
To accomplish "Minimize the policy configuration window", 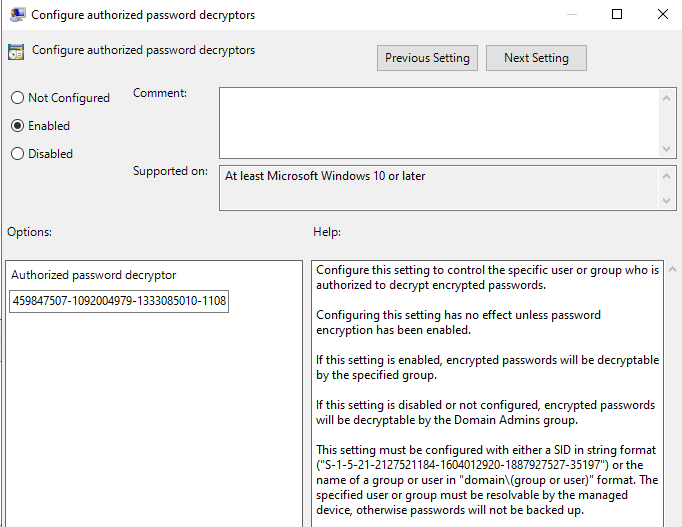I will click(571, 15).
